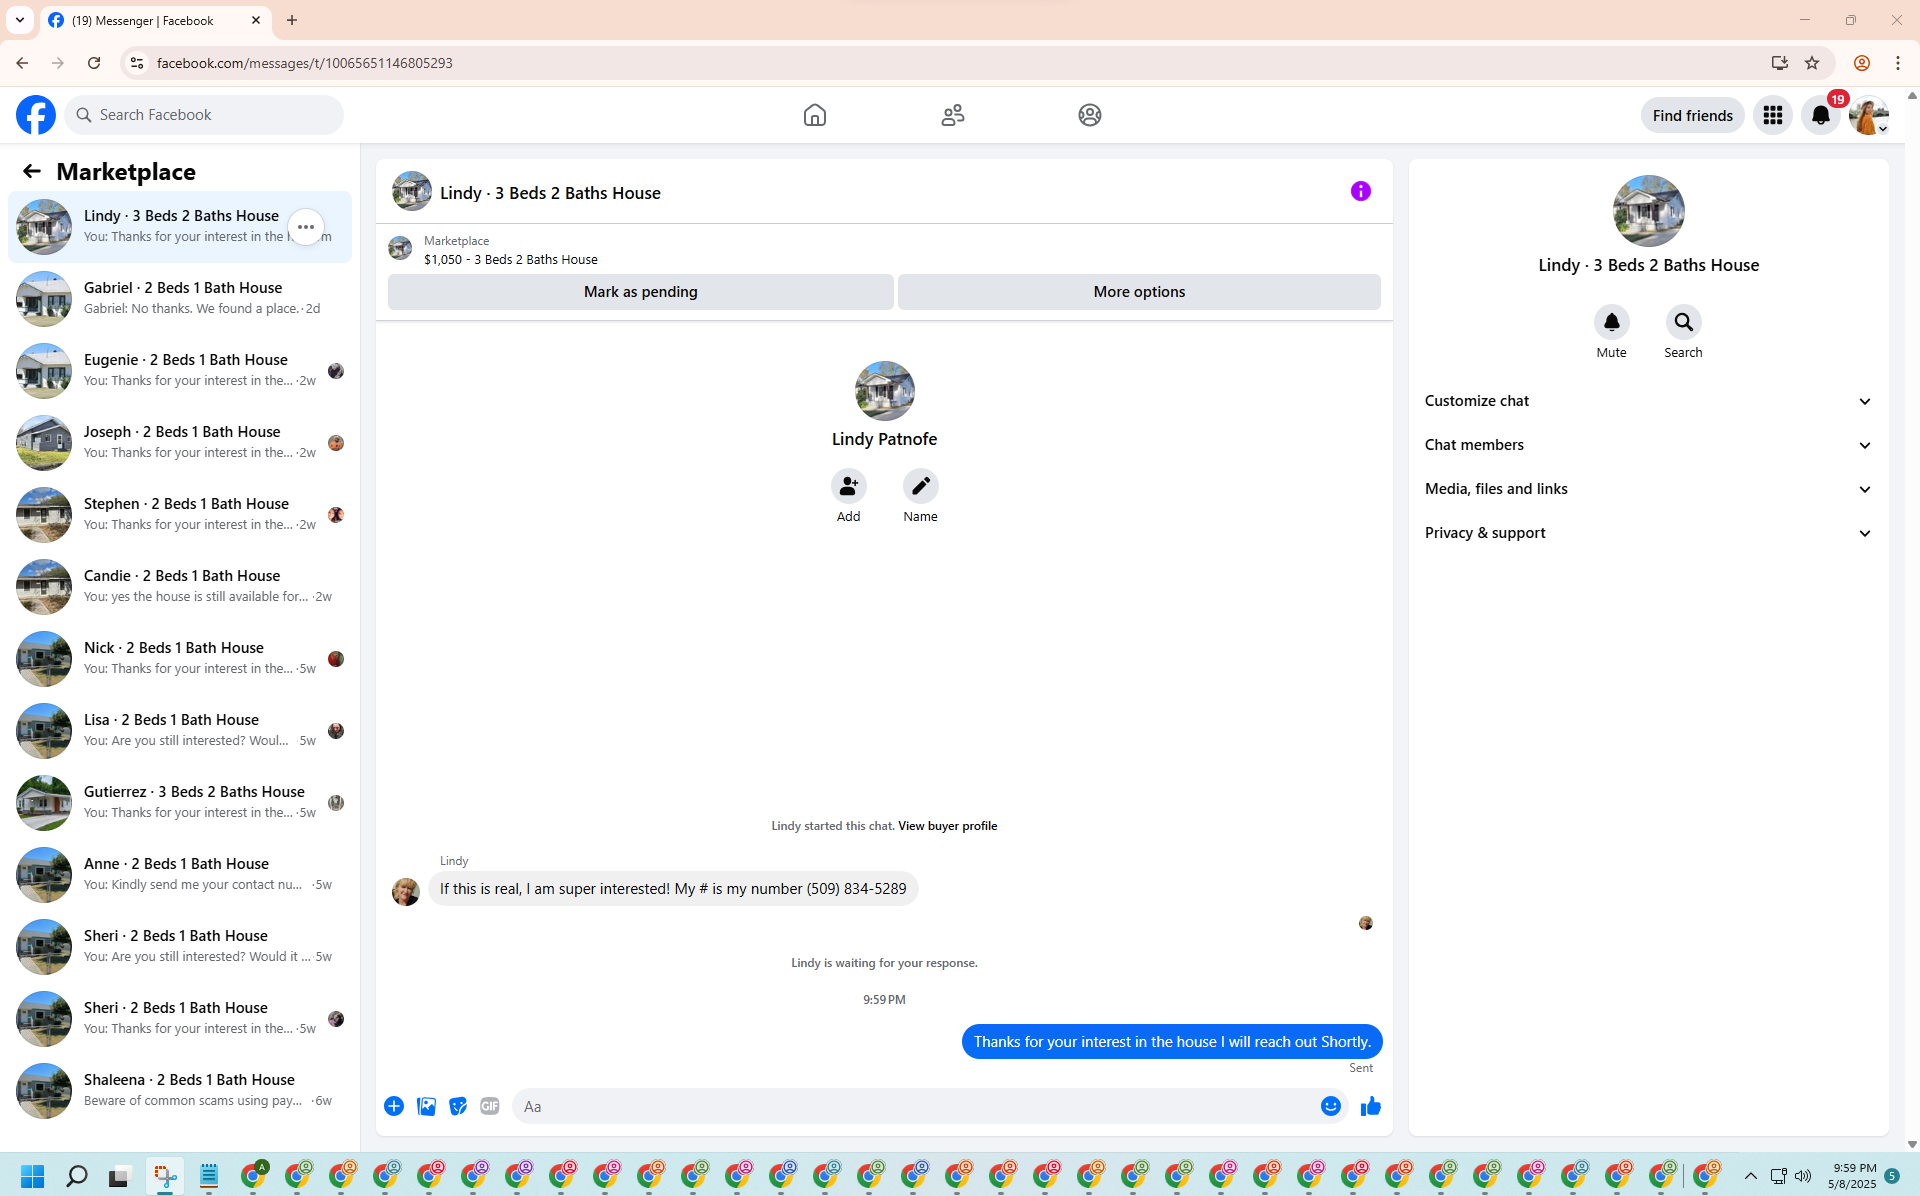View site information icon in address bar
The height and width of the screenshot is (1196, 1920).
(x=137, y=63)
